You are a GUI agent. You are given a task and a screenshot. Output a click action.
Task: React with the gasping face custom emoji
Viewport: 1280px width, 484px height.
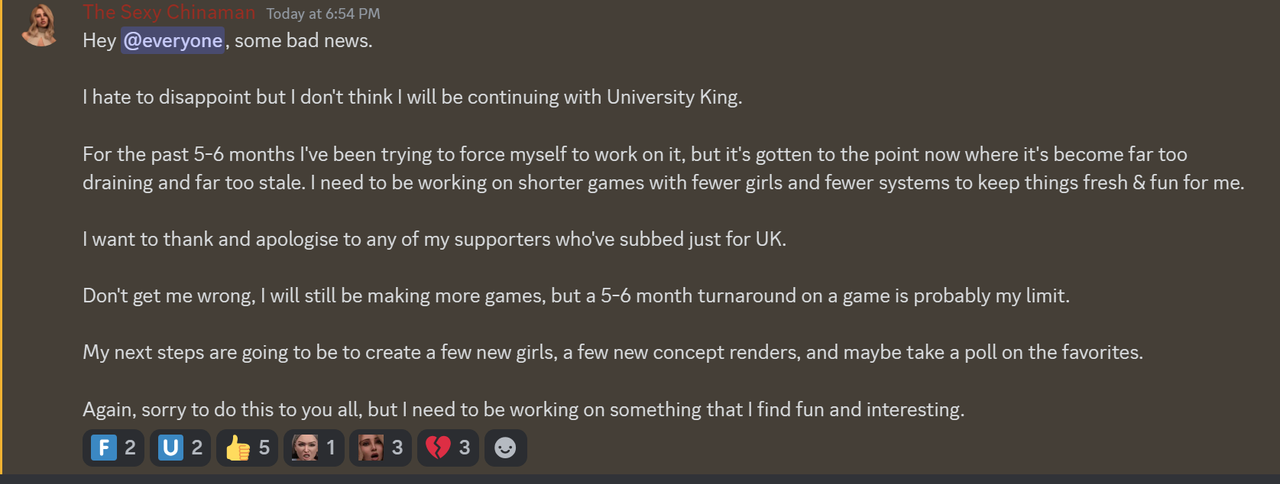click(380, 448)
